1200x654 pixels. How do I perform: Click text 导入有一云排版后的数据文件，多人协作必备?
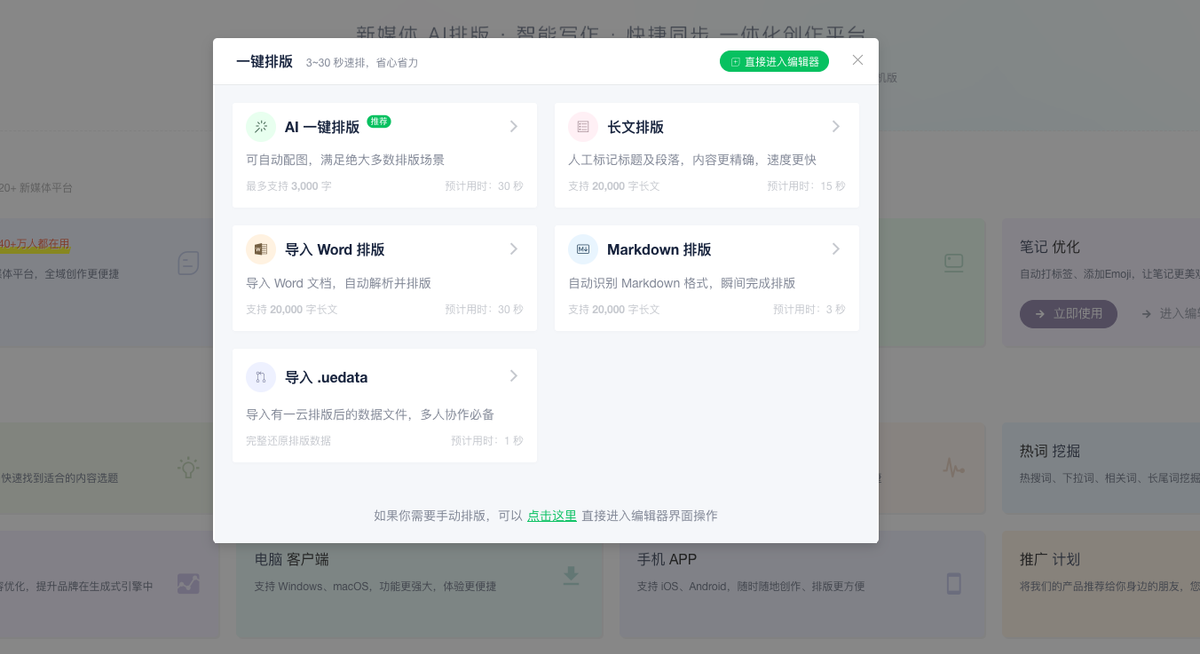(x=370, y=414)
